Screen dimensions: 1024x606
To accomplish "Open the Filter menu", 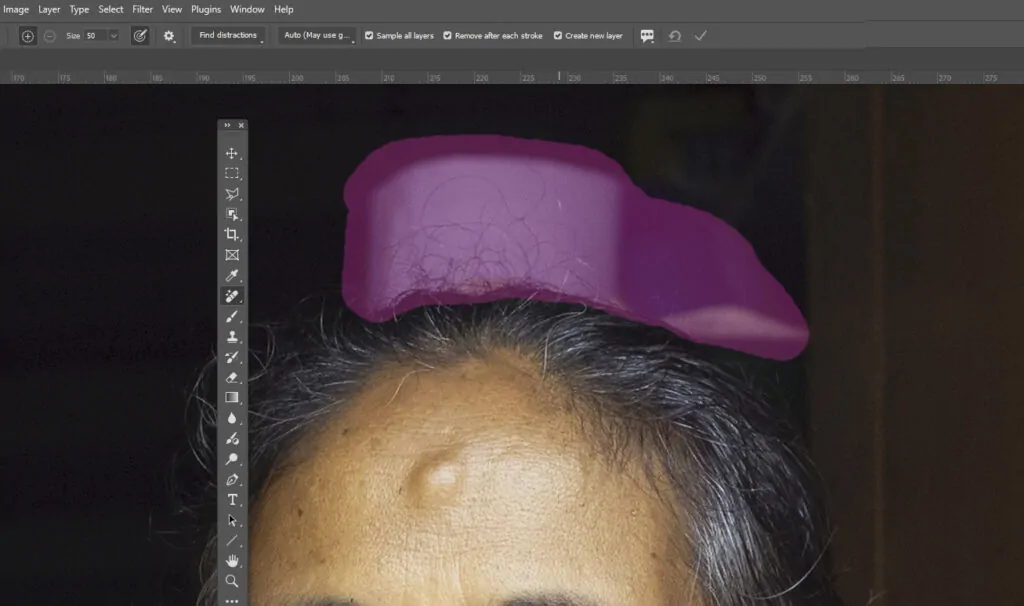I will (142, 9).
